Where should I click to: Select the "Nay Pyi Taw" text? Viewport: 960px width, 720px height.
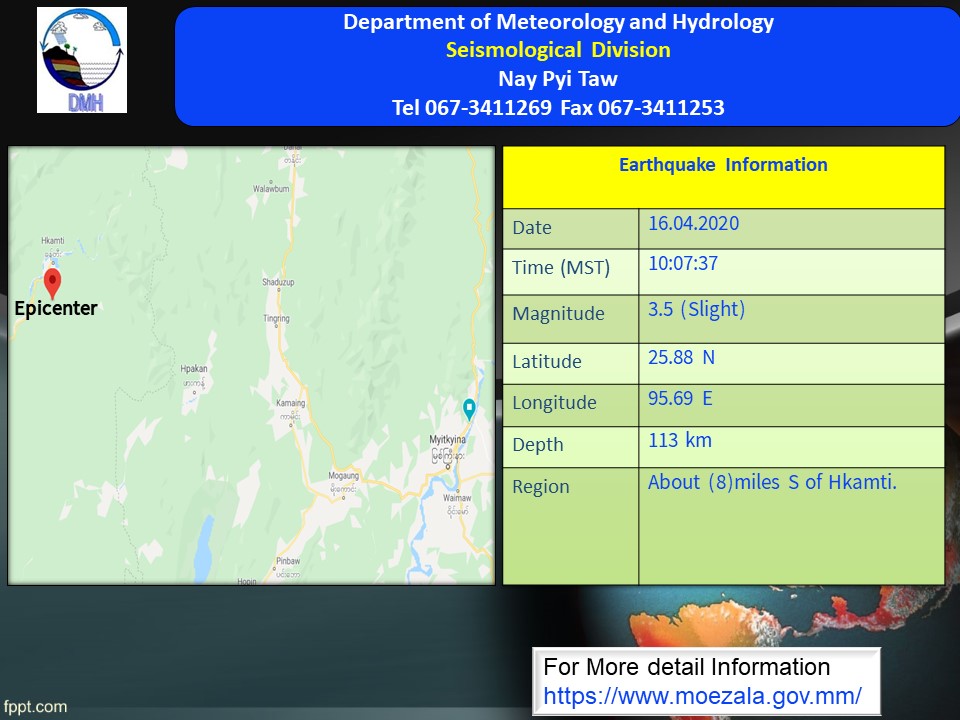pos(558,78)
